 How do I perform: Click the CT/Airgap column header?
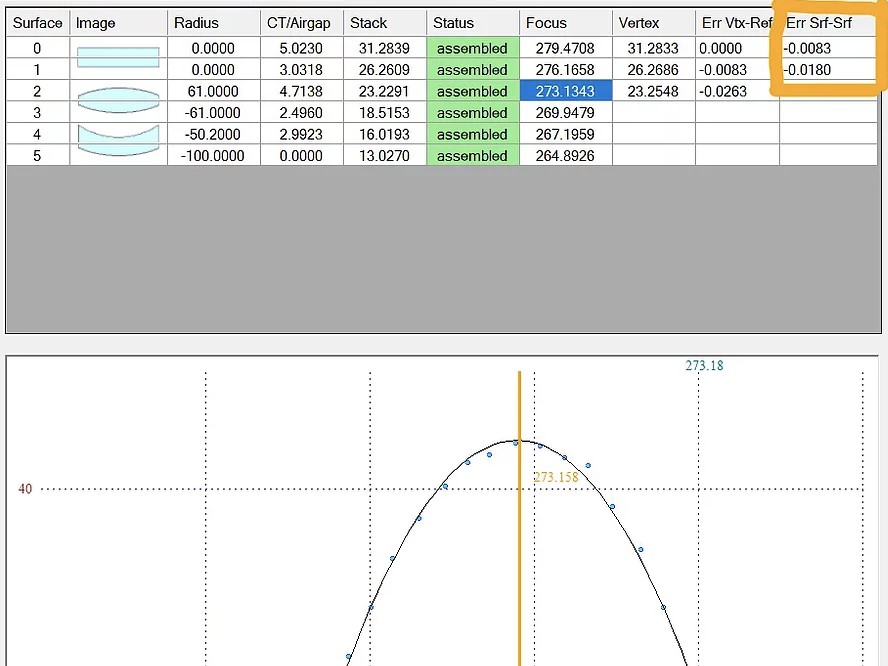[301, 23]
